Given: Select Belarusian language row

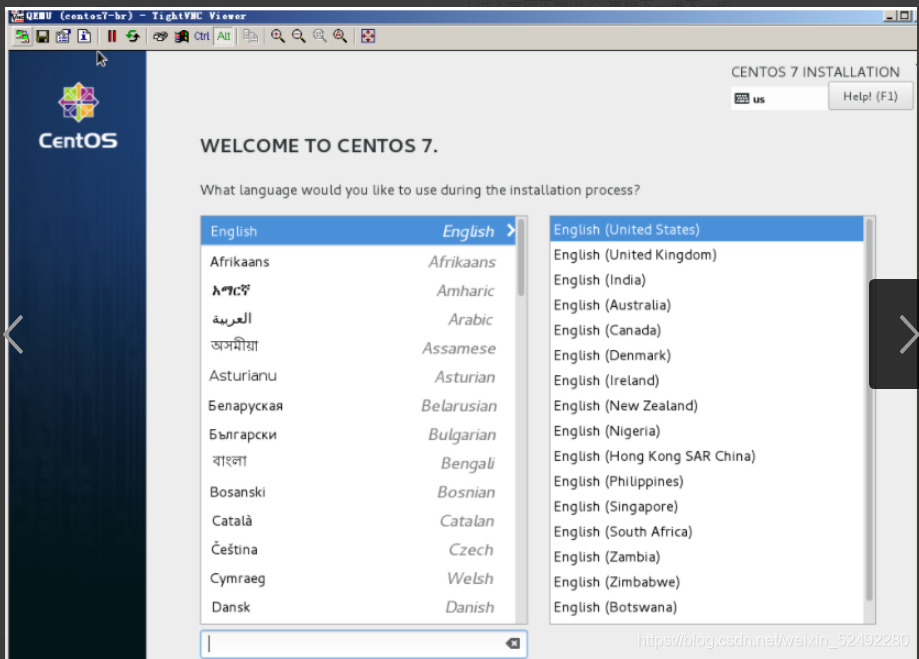Looking at the screenshot, I should click(x=358, y=405).
